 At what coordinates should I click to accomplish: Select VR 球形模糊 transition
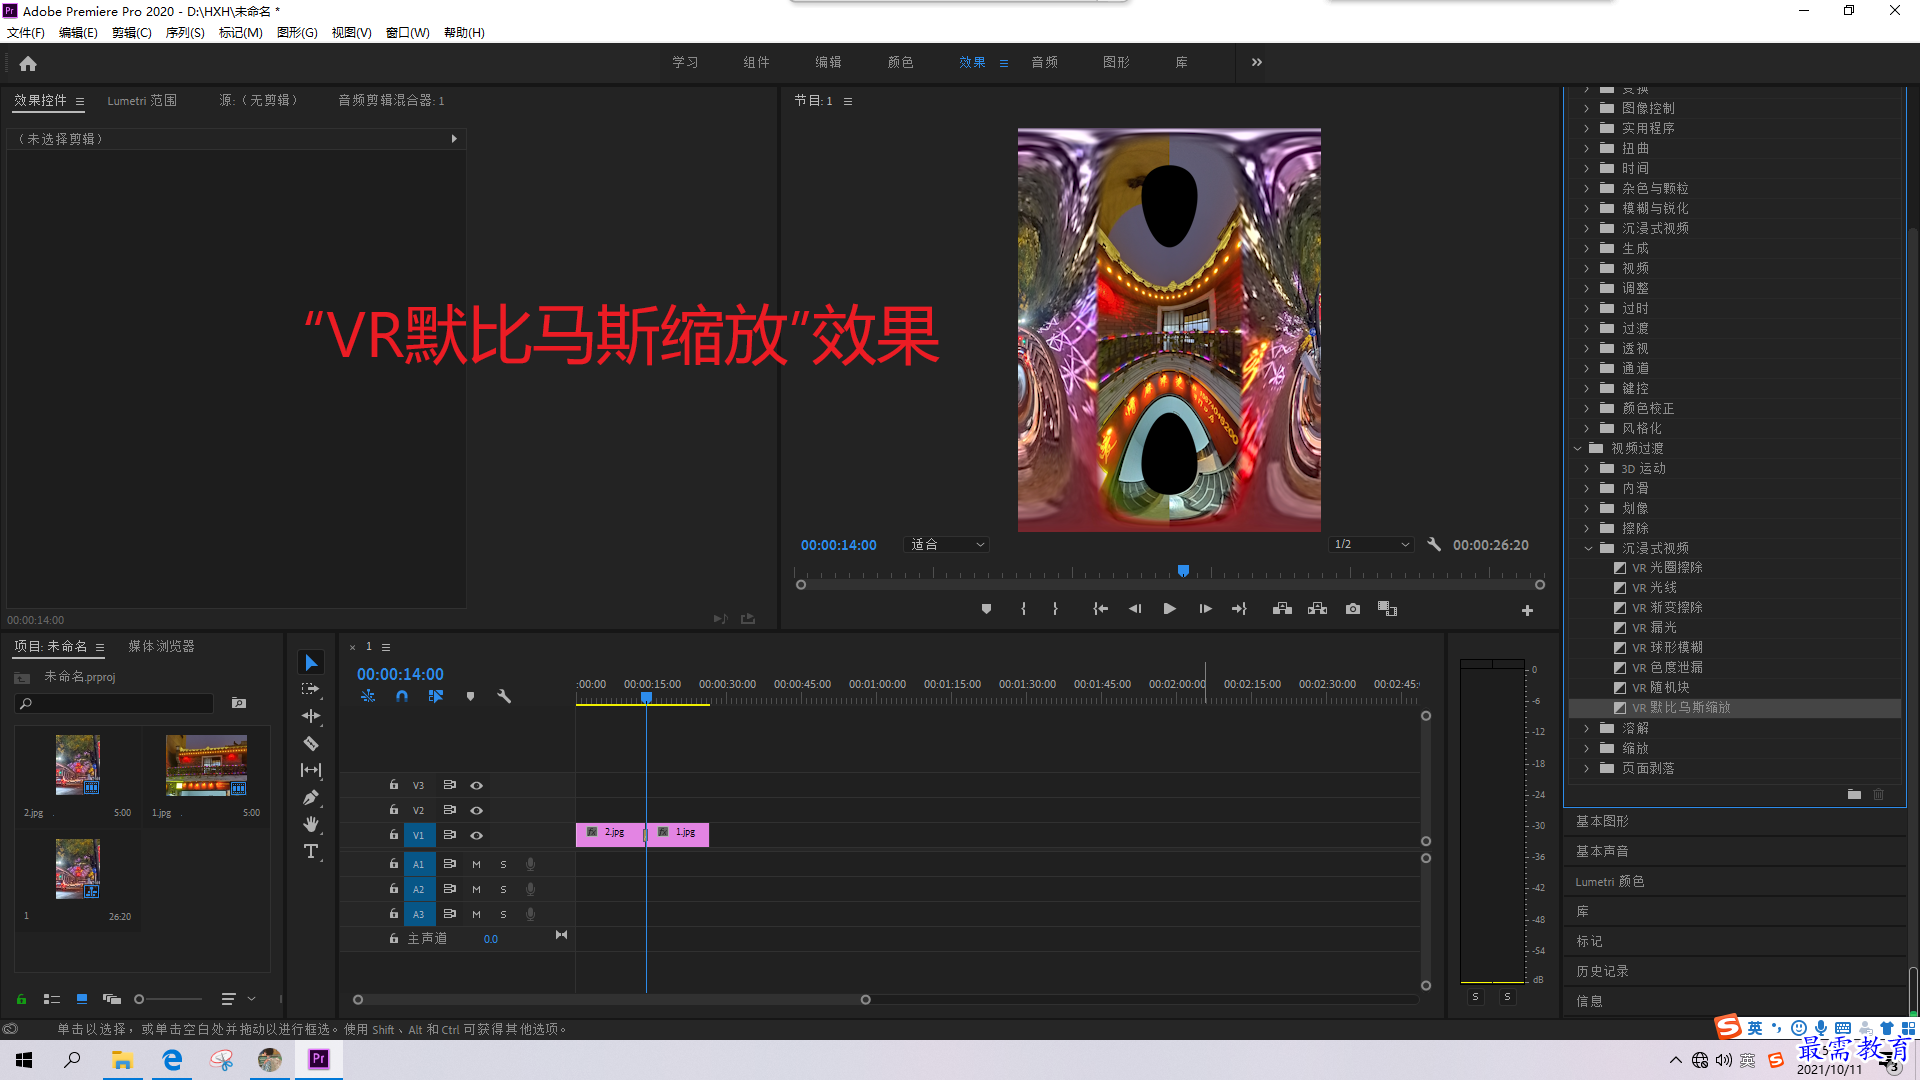pyautogui.click(x=1667, y=648)
